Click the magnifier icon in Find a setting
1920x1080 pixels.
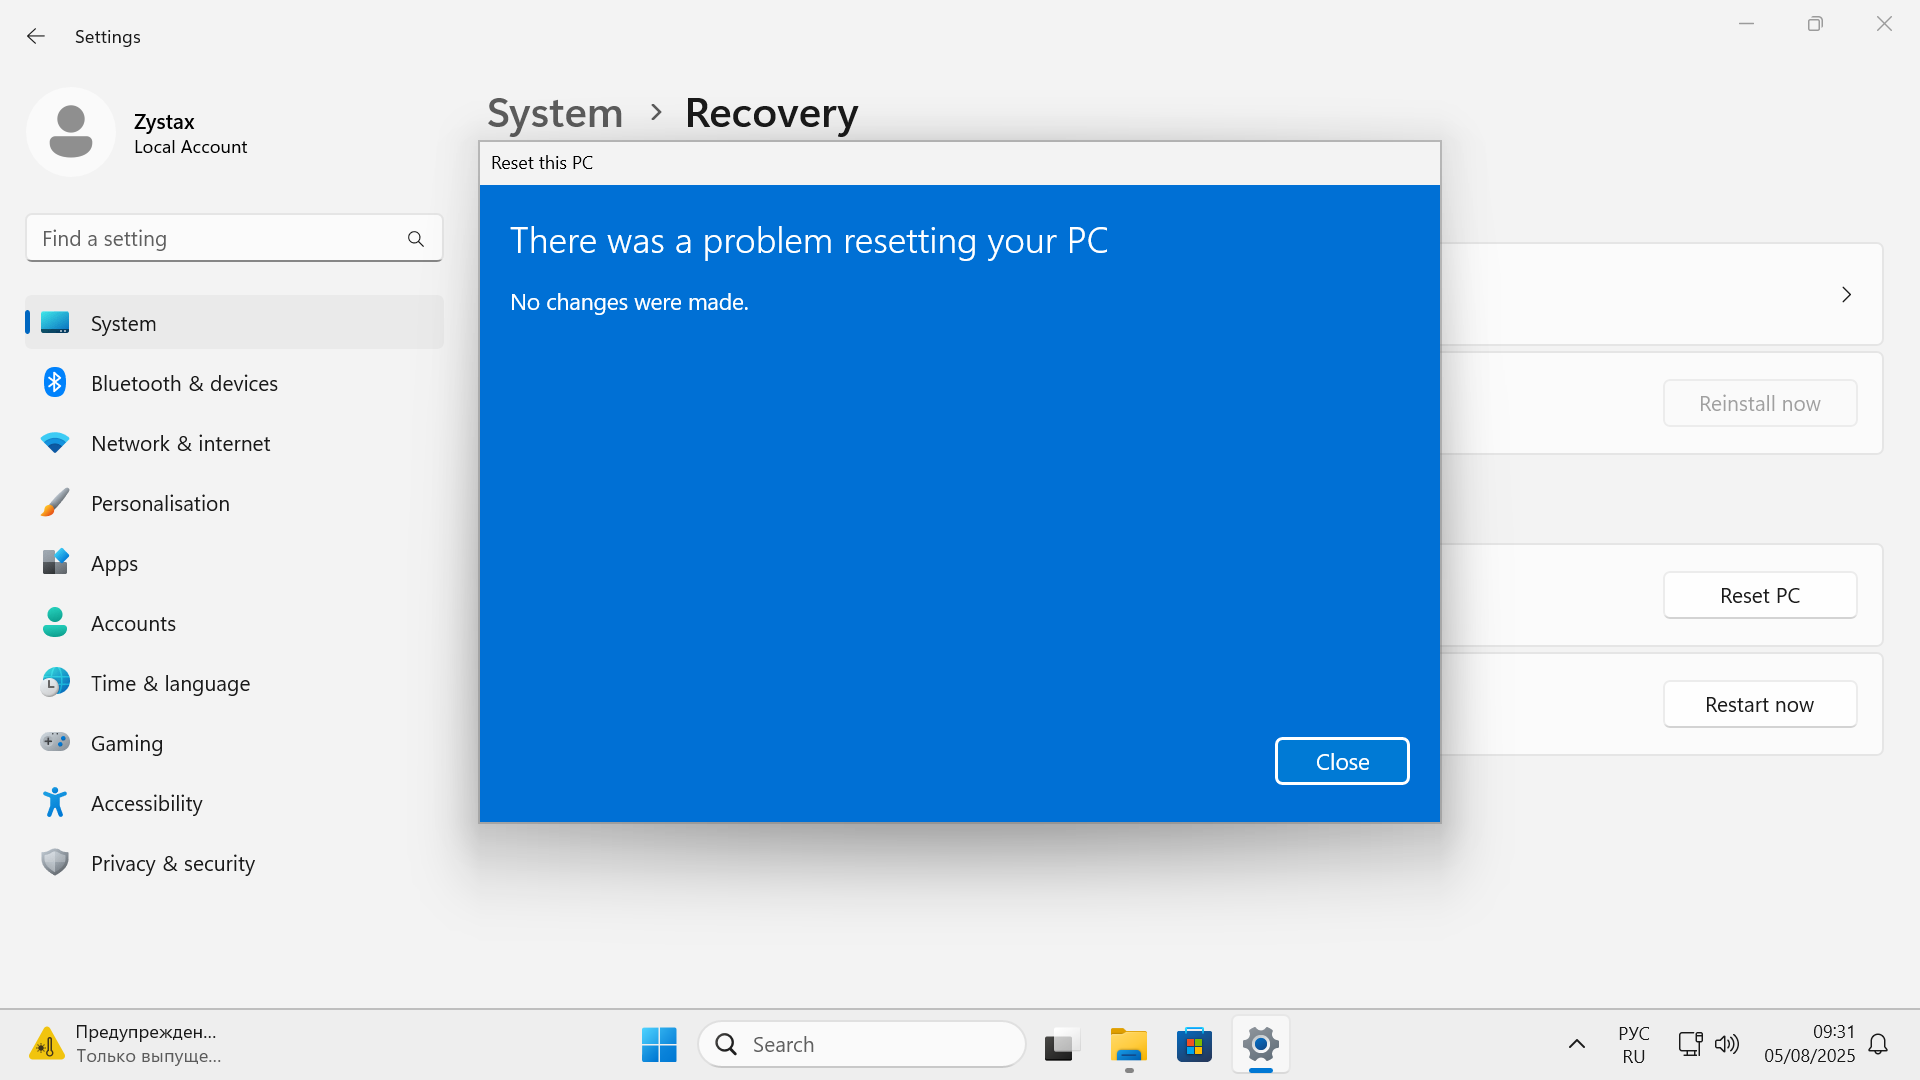click(416, 239)
